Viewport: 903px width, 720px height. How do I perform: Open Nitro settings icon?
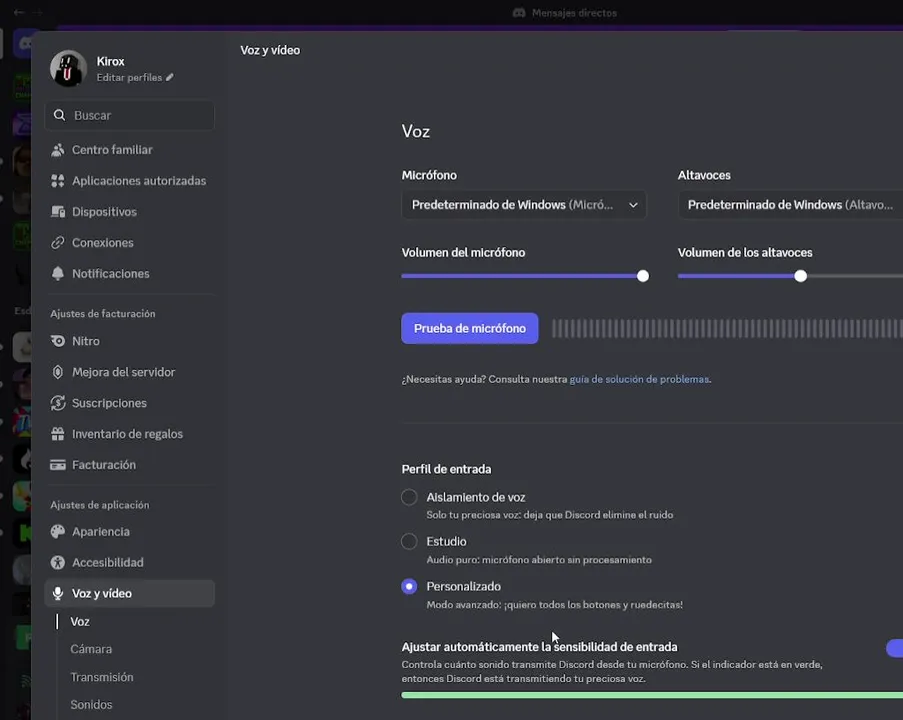point(58,341)
